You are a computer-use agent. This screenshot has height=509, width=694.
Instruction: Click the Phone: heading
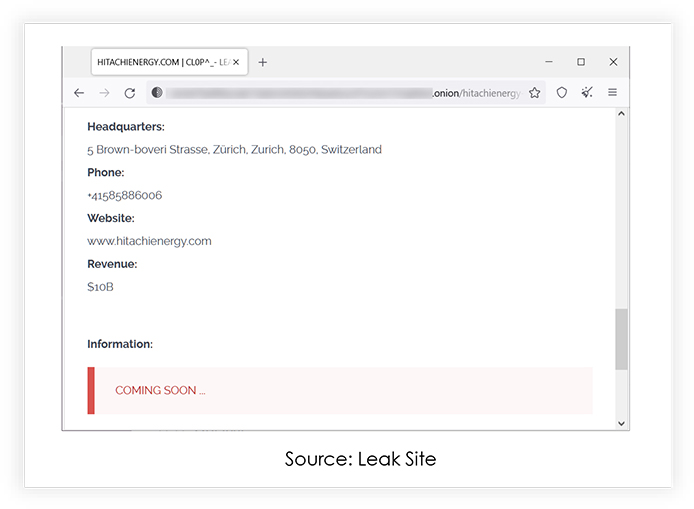pos(105,173)
